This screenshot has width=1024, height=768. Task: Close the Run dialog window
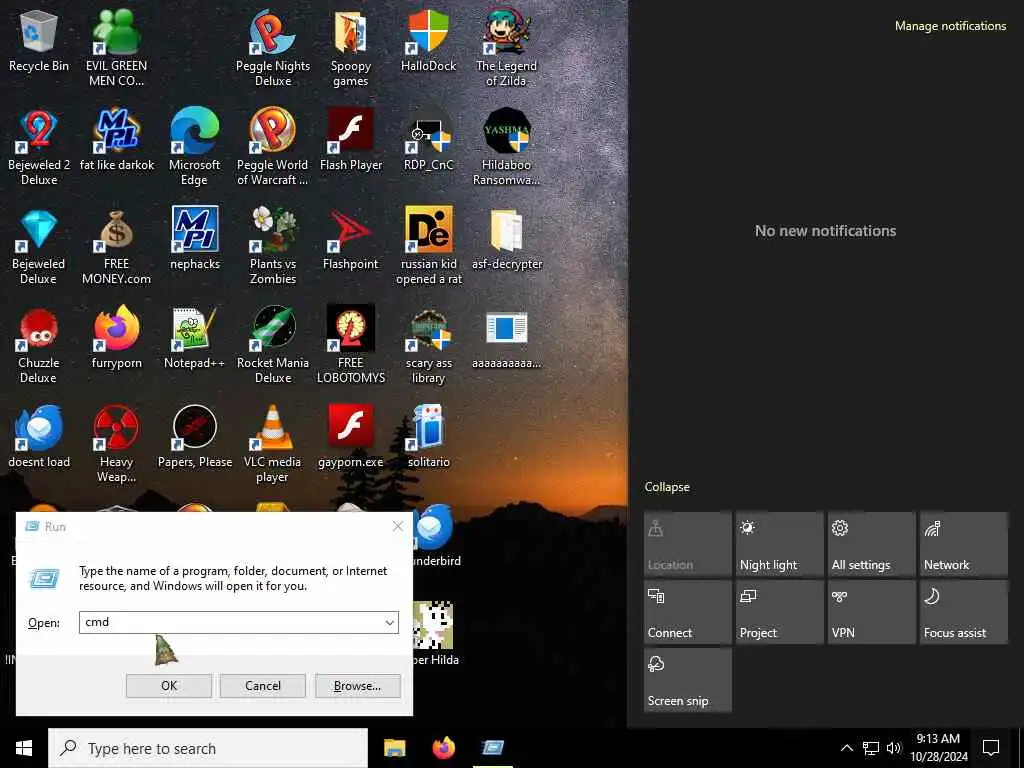tap(398, 526)
